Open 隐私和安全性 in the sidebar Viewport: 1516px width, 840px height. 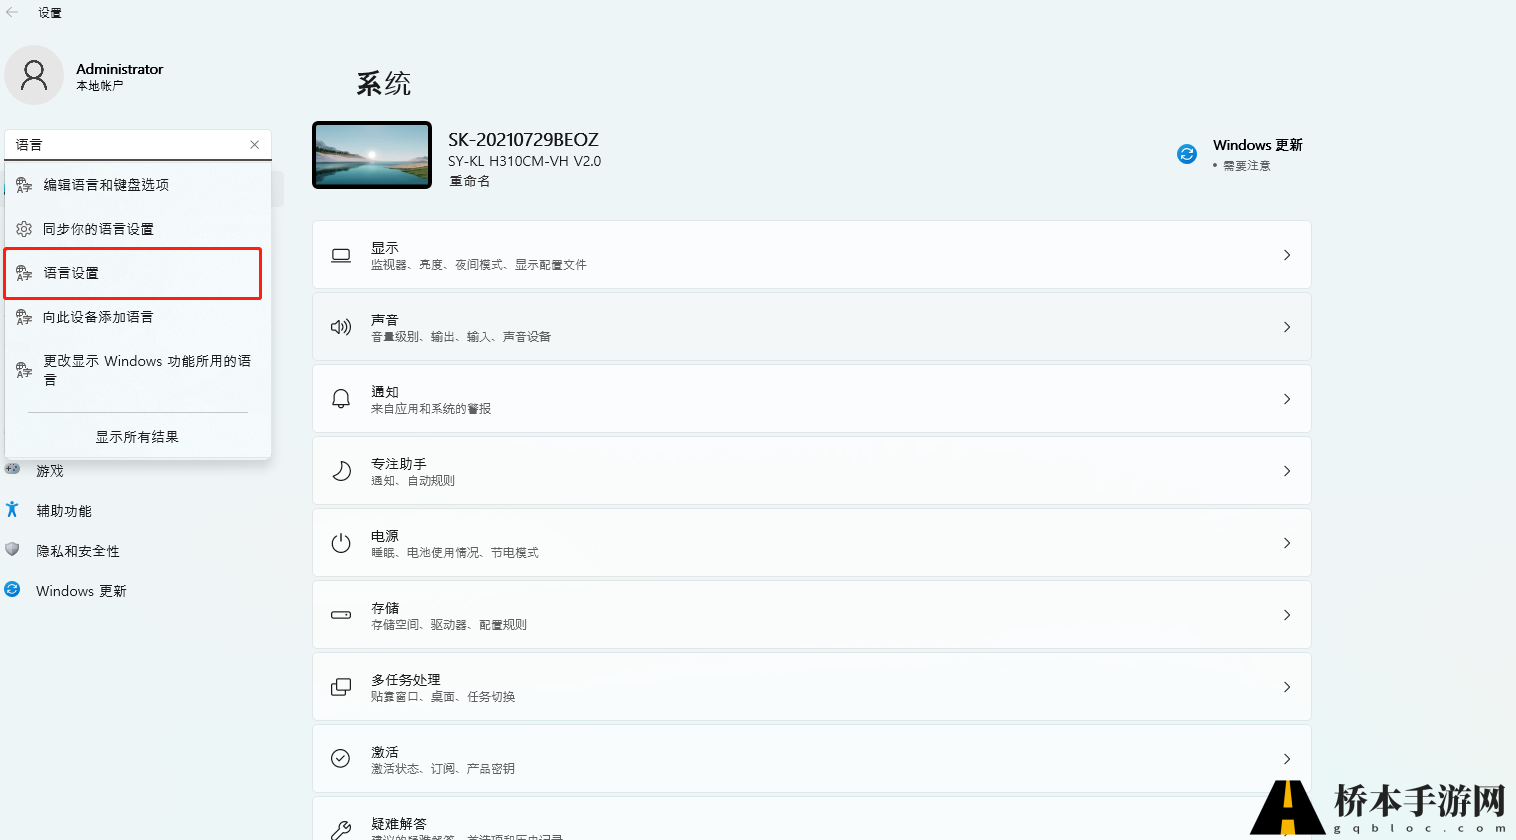pos(78,551)
